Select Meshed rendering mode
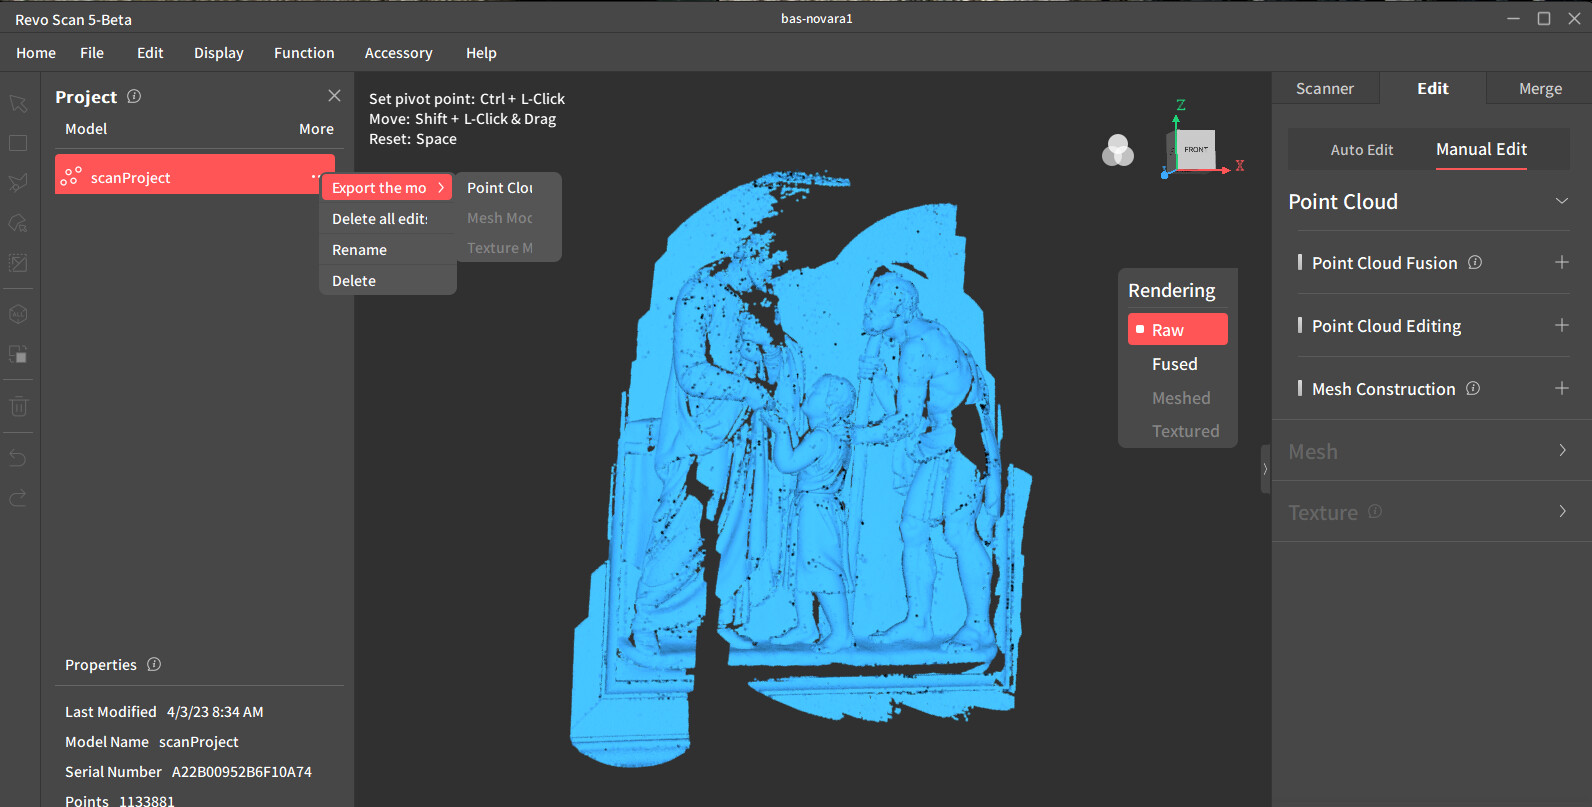Image resolution: width=1592 pixels, height=807 pixels. 1180,398
